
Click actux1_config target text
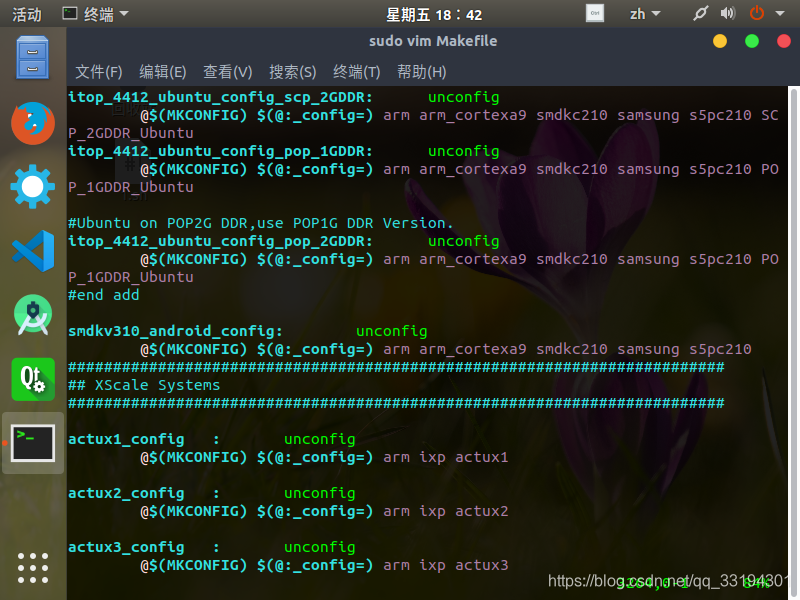pos(126,439)
